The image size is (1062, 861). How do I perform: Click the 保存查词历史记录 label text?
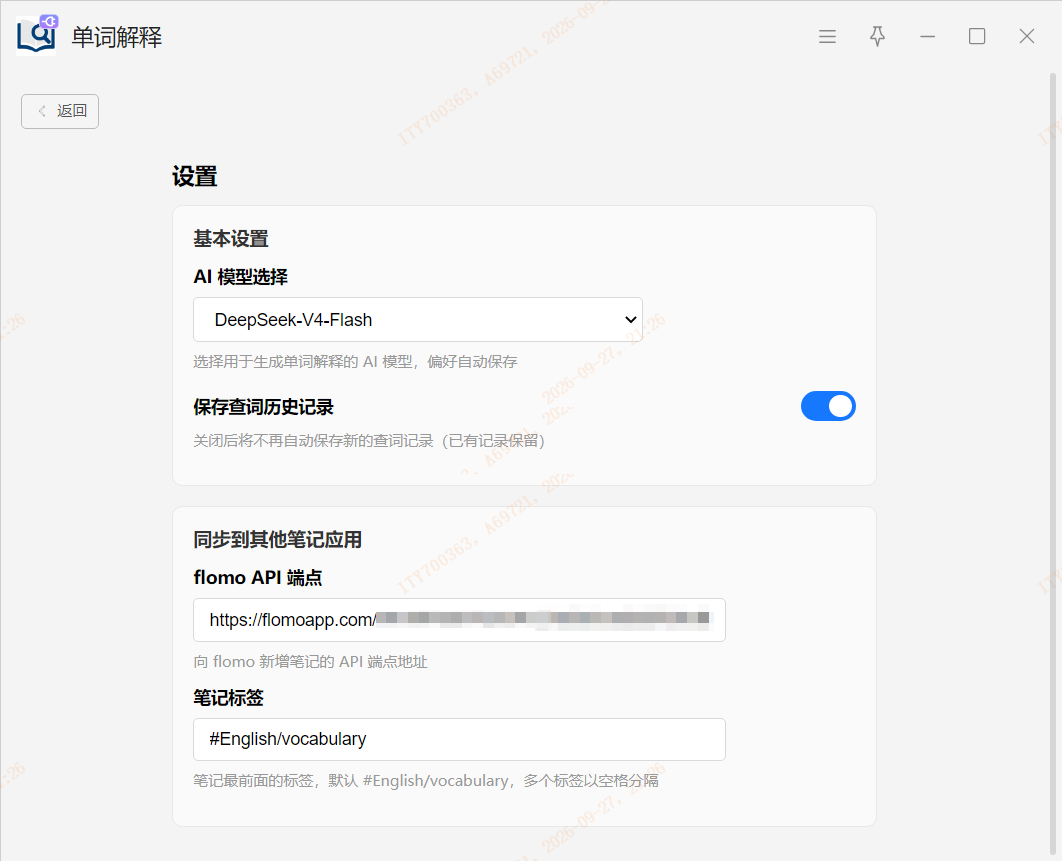263,407
